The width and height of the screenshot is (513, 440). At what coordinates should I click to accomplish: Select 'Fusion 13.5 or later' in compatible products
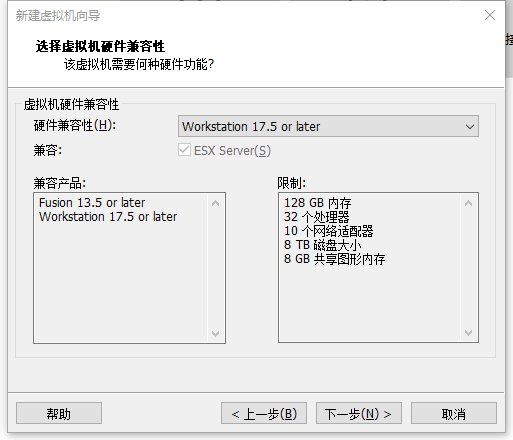pos(92,203)
